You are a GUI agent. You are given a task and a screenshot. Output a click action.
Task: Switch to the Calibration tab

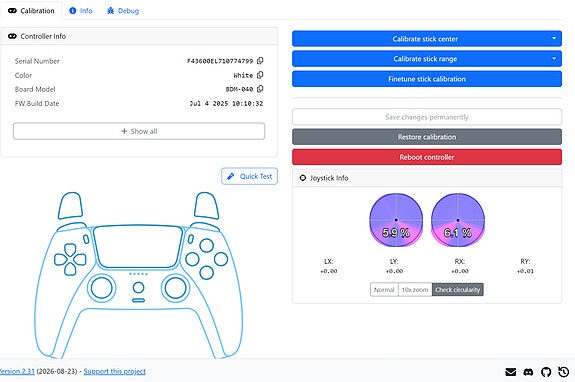pos(31,11)
